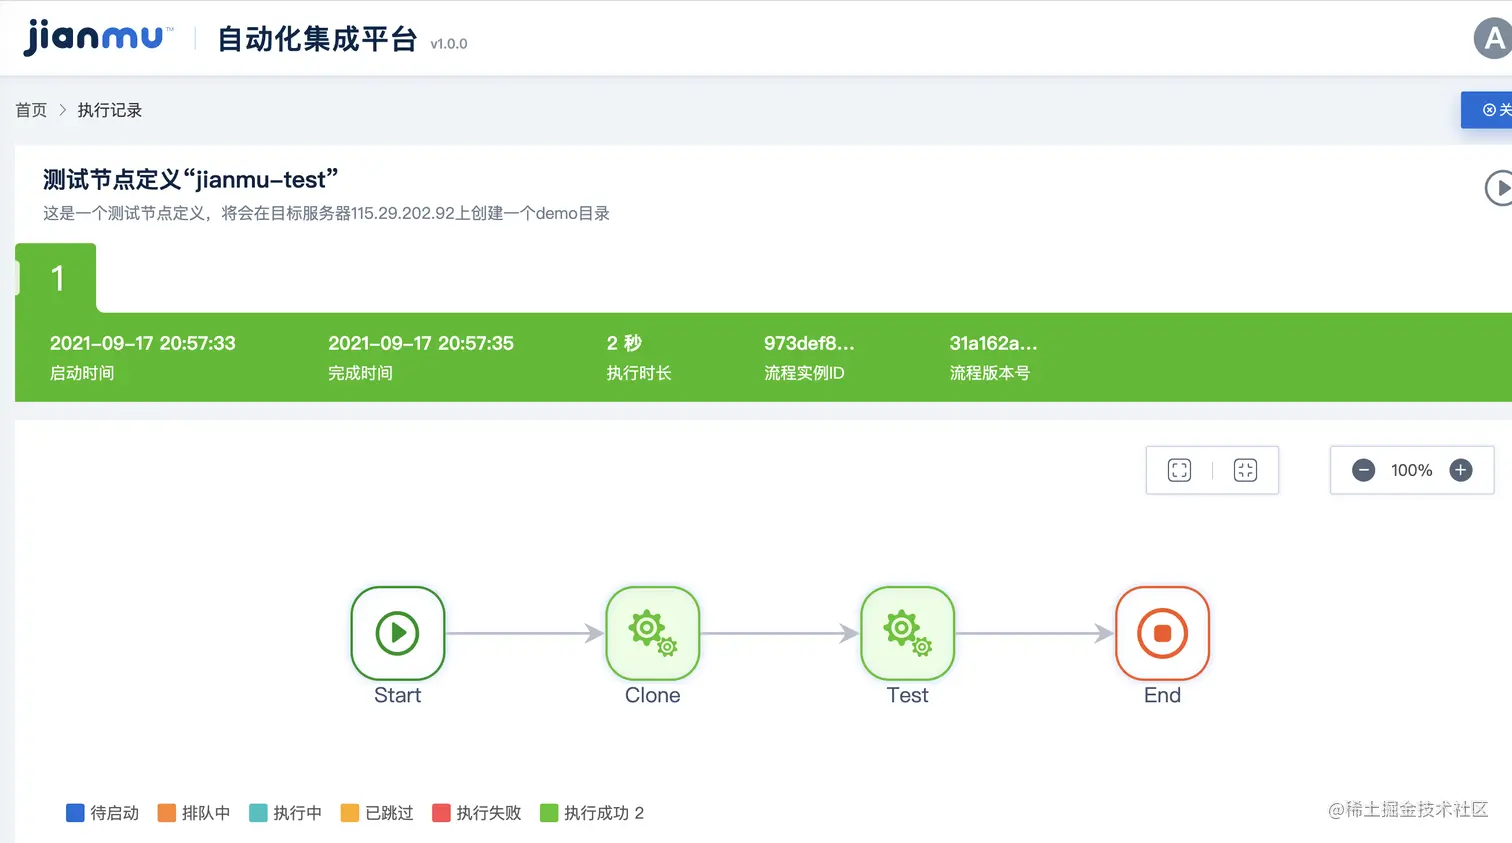Click the 已跳过 yellow legend swatch

pyautogui.click(x=350, y=813)
